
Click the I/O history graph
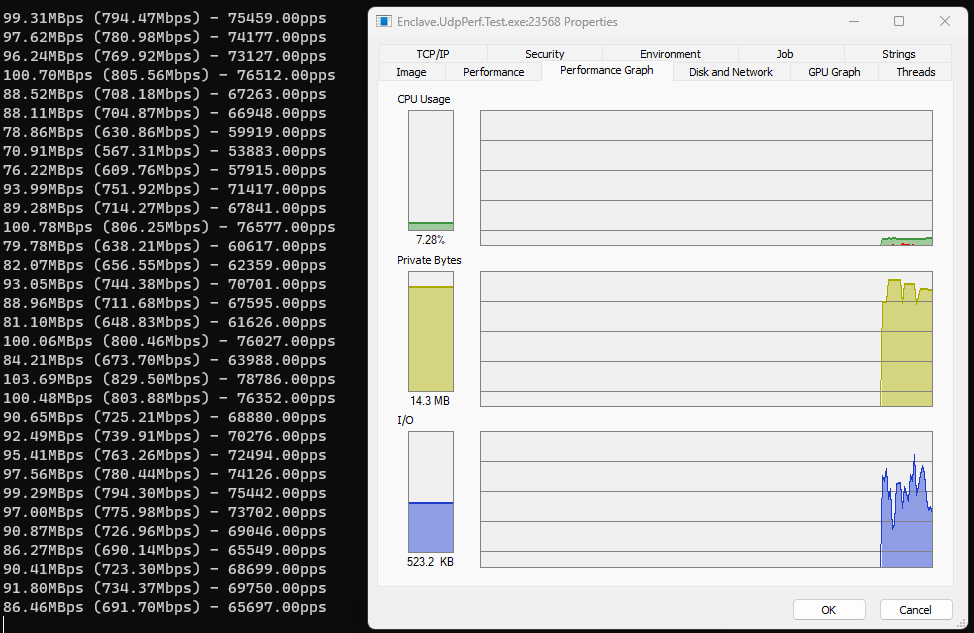(706, 499)
